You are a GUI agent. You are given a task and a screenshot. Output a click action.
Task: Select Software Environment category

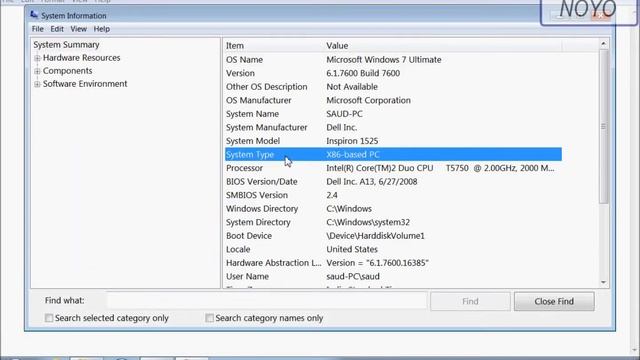(85, 84)
